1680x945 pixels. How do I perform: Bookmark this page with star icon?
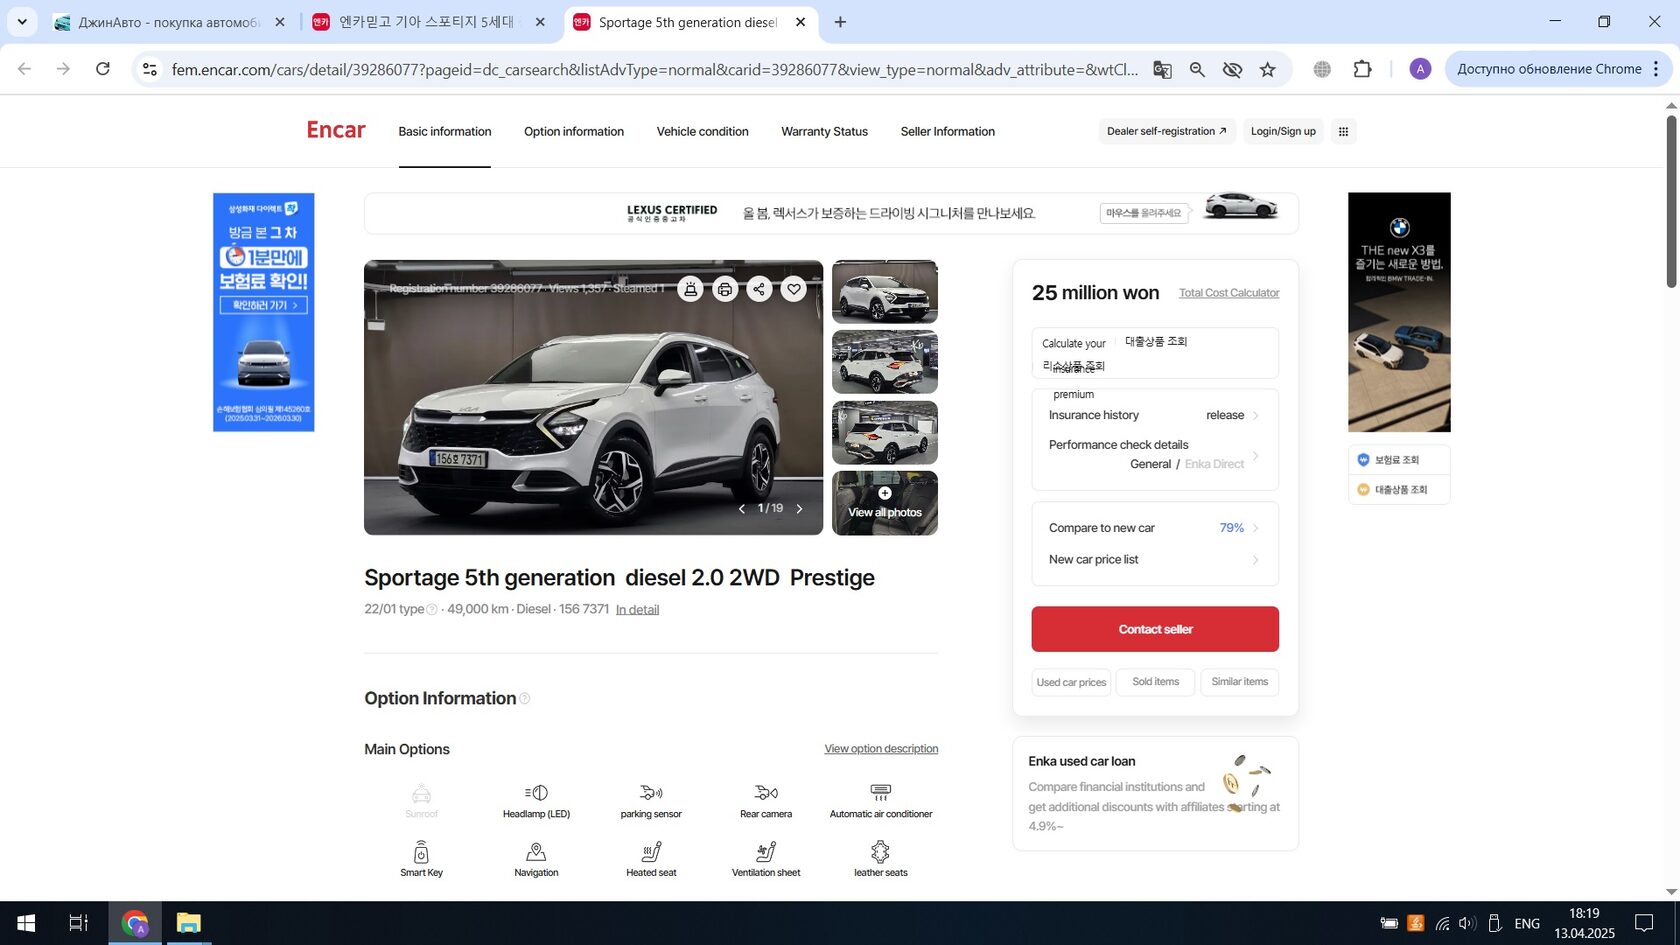pyautogui.click(x=1268, y=69)
